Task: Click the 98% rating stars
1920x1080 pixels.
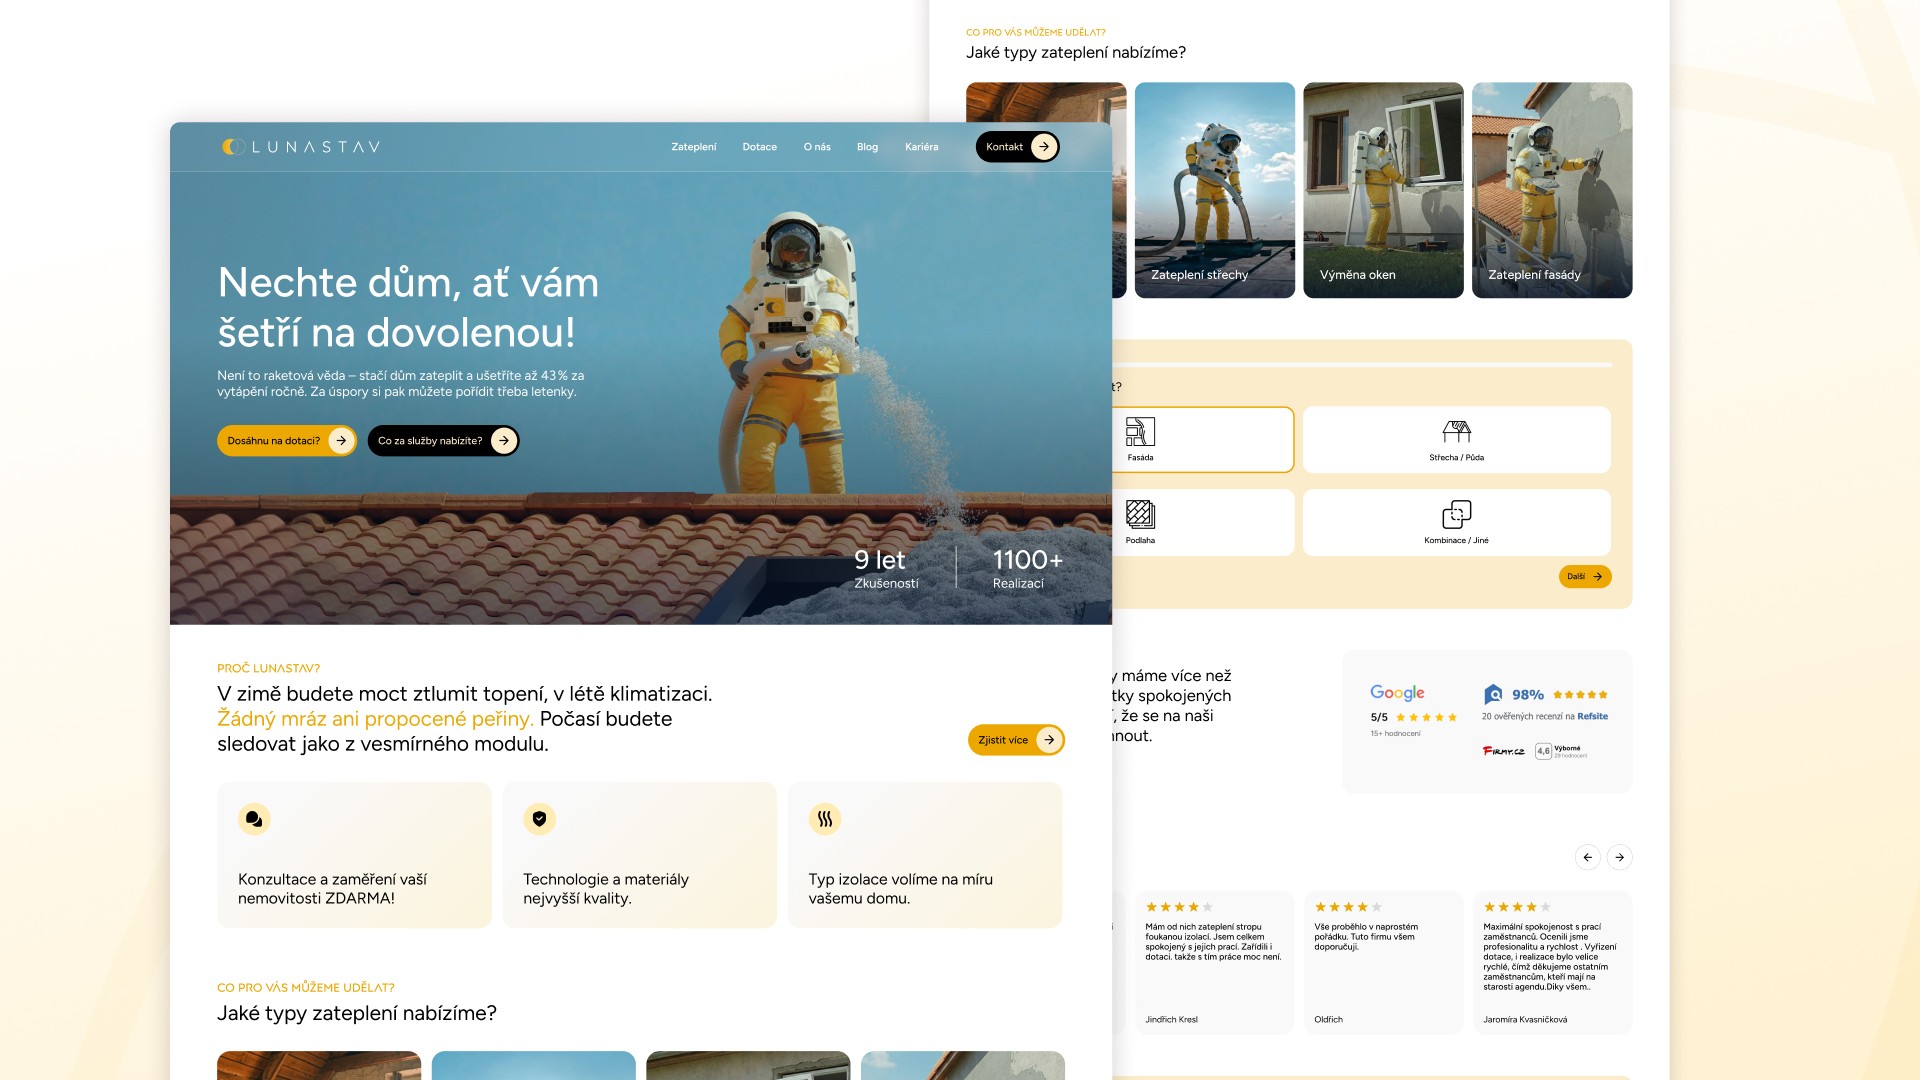Action: (1581, 695)
